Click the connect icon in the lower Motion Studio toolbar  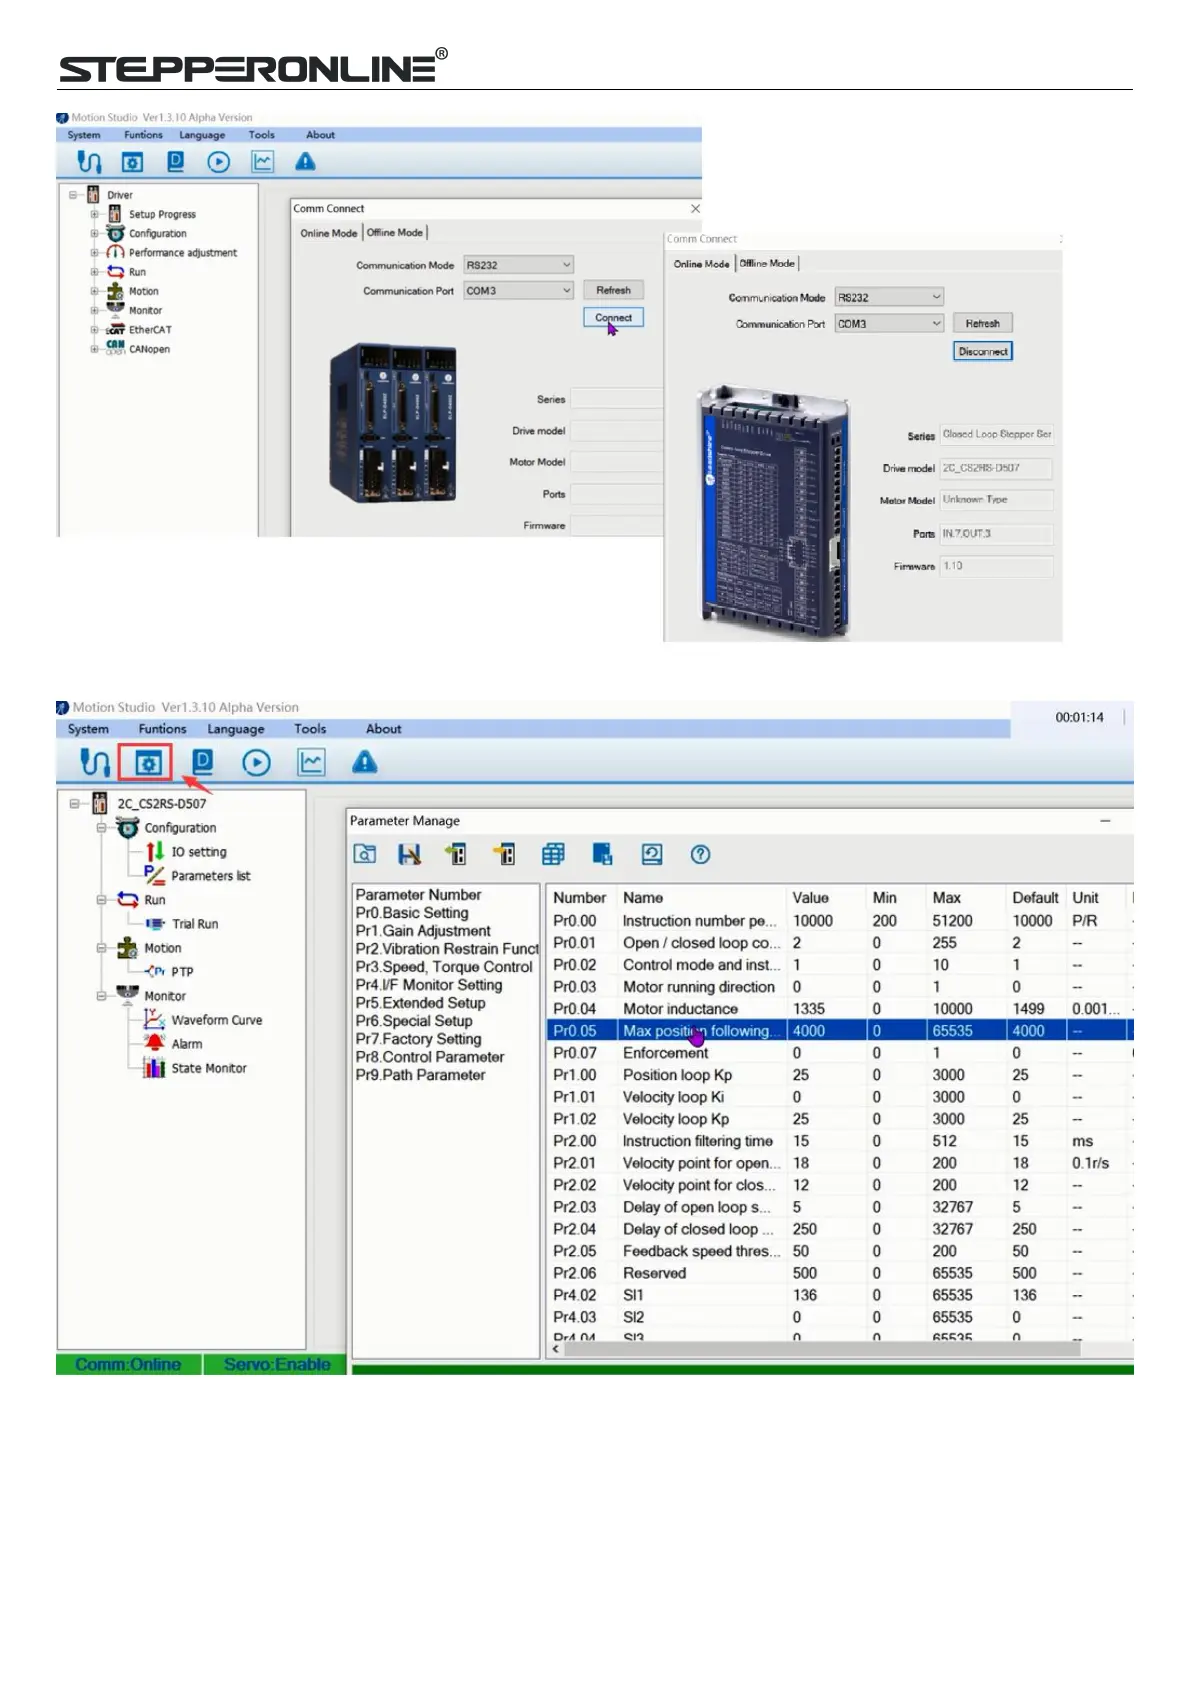(95, 763)
